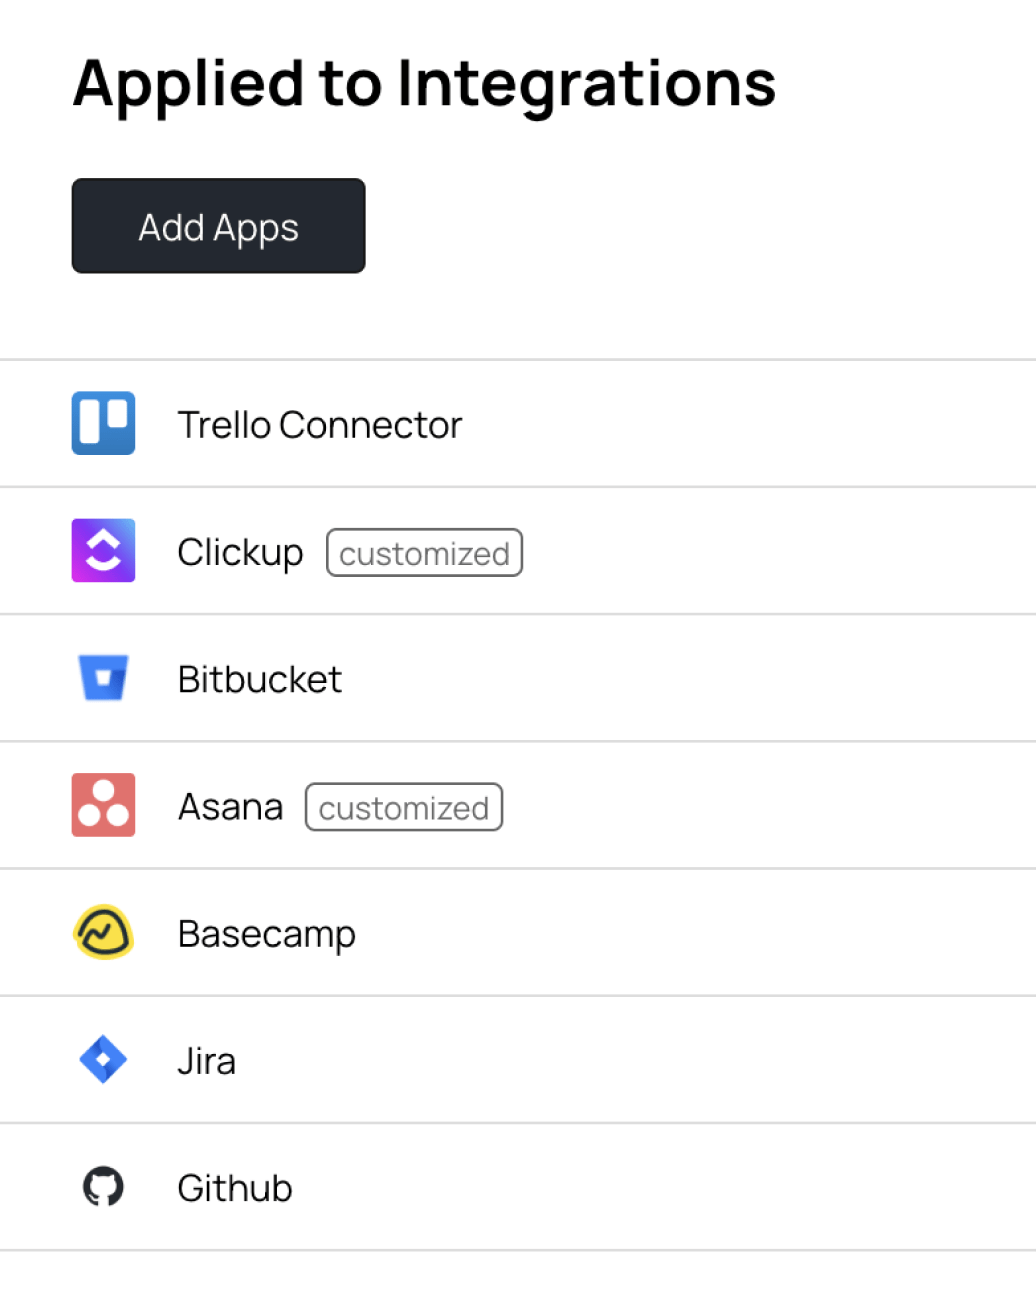Image resolution: width=1036 pixels, height=1292 pixels.
Task: Click the Clickup app icon
Action: tap(103, 550)
